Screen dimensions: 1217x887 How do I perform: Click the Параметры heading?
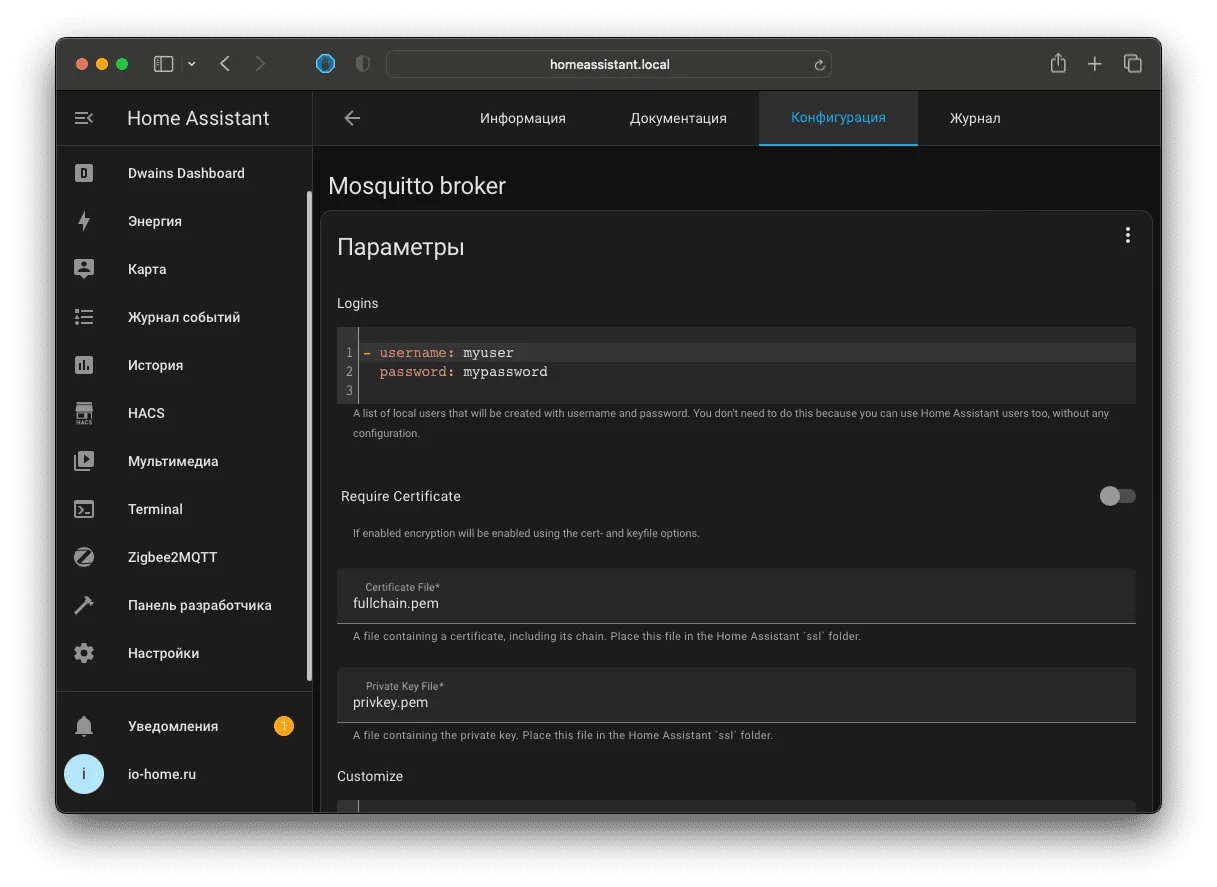(401, 247)
